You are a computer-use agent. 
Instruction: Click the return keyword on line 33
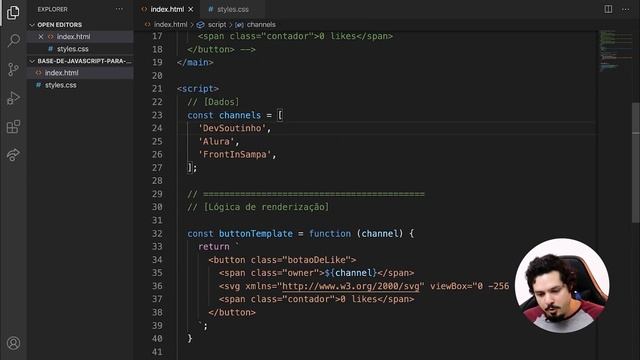coord(213,247)
